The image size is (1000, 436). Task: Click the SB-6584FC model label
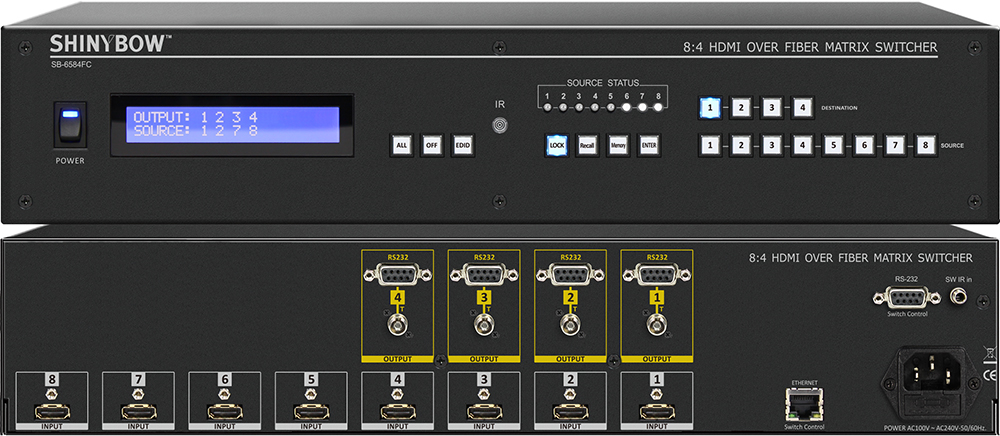pyautogui.click(x=70, y=64)
